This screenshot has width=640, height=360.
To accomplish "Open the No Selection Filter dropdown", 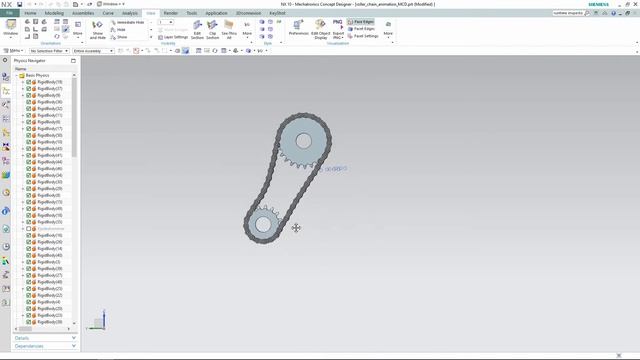I will coord(49,51).
